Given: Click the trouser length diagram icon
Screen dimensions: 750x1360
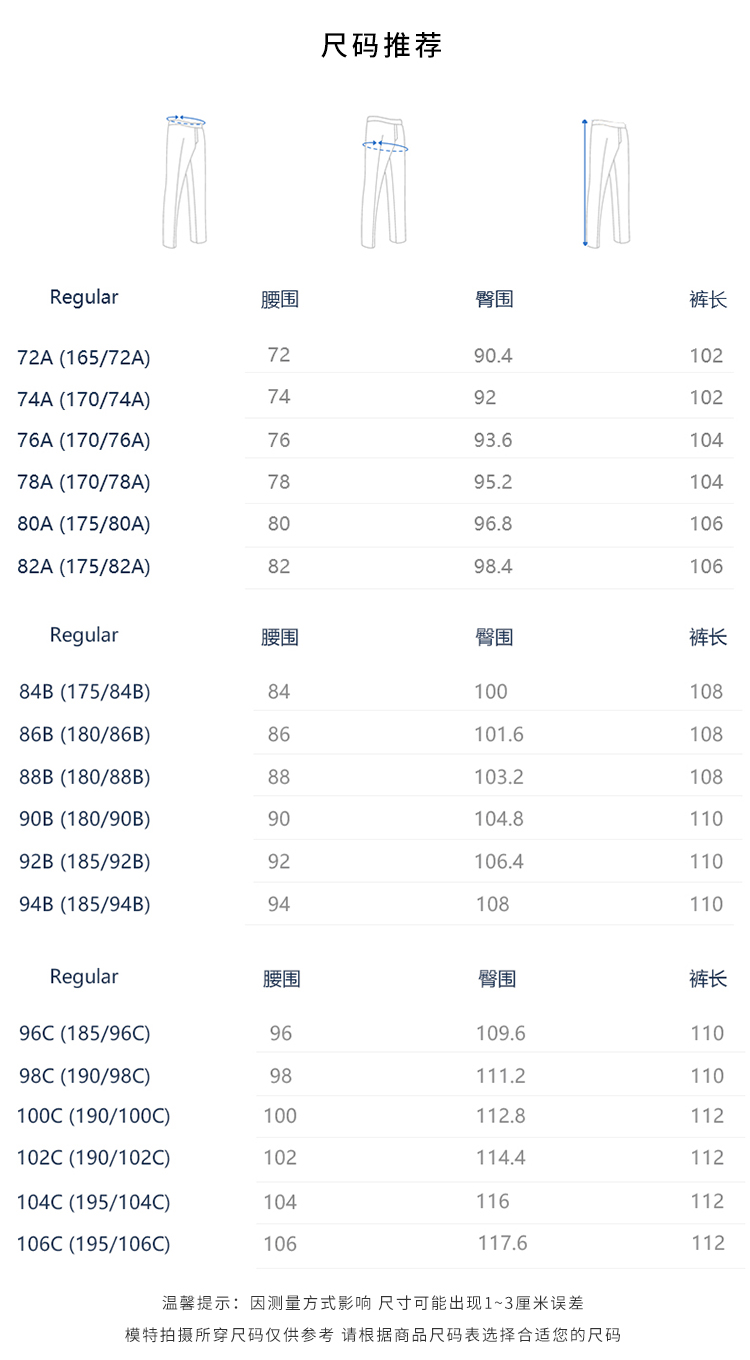Looking at the screenshot, I should (606, 182).
